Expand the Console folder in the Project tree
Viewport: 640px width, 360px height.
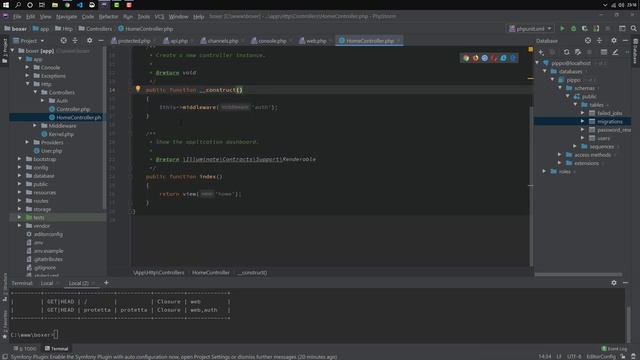pyautogui.click(x=27, y=67)
